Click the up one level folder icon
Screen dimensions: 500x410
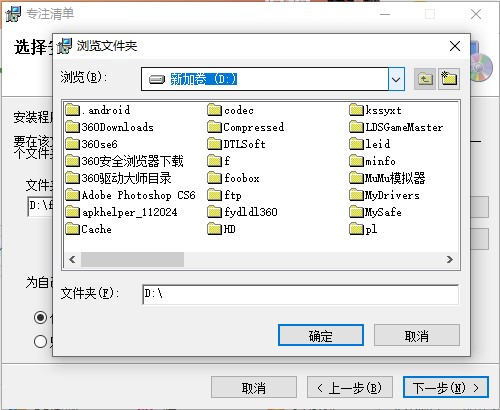pos(425,79)
